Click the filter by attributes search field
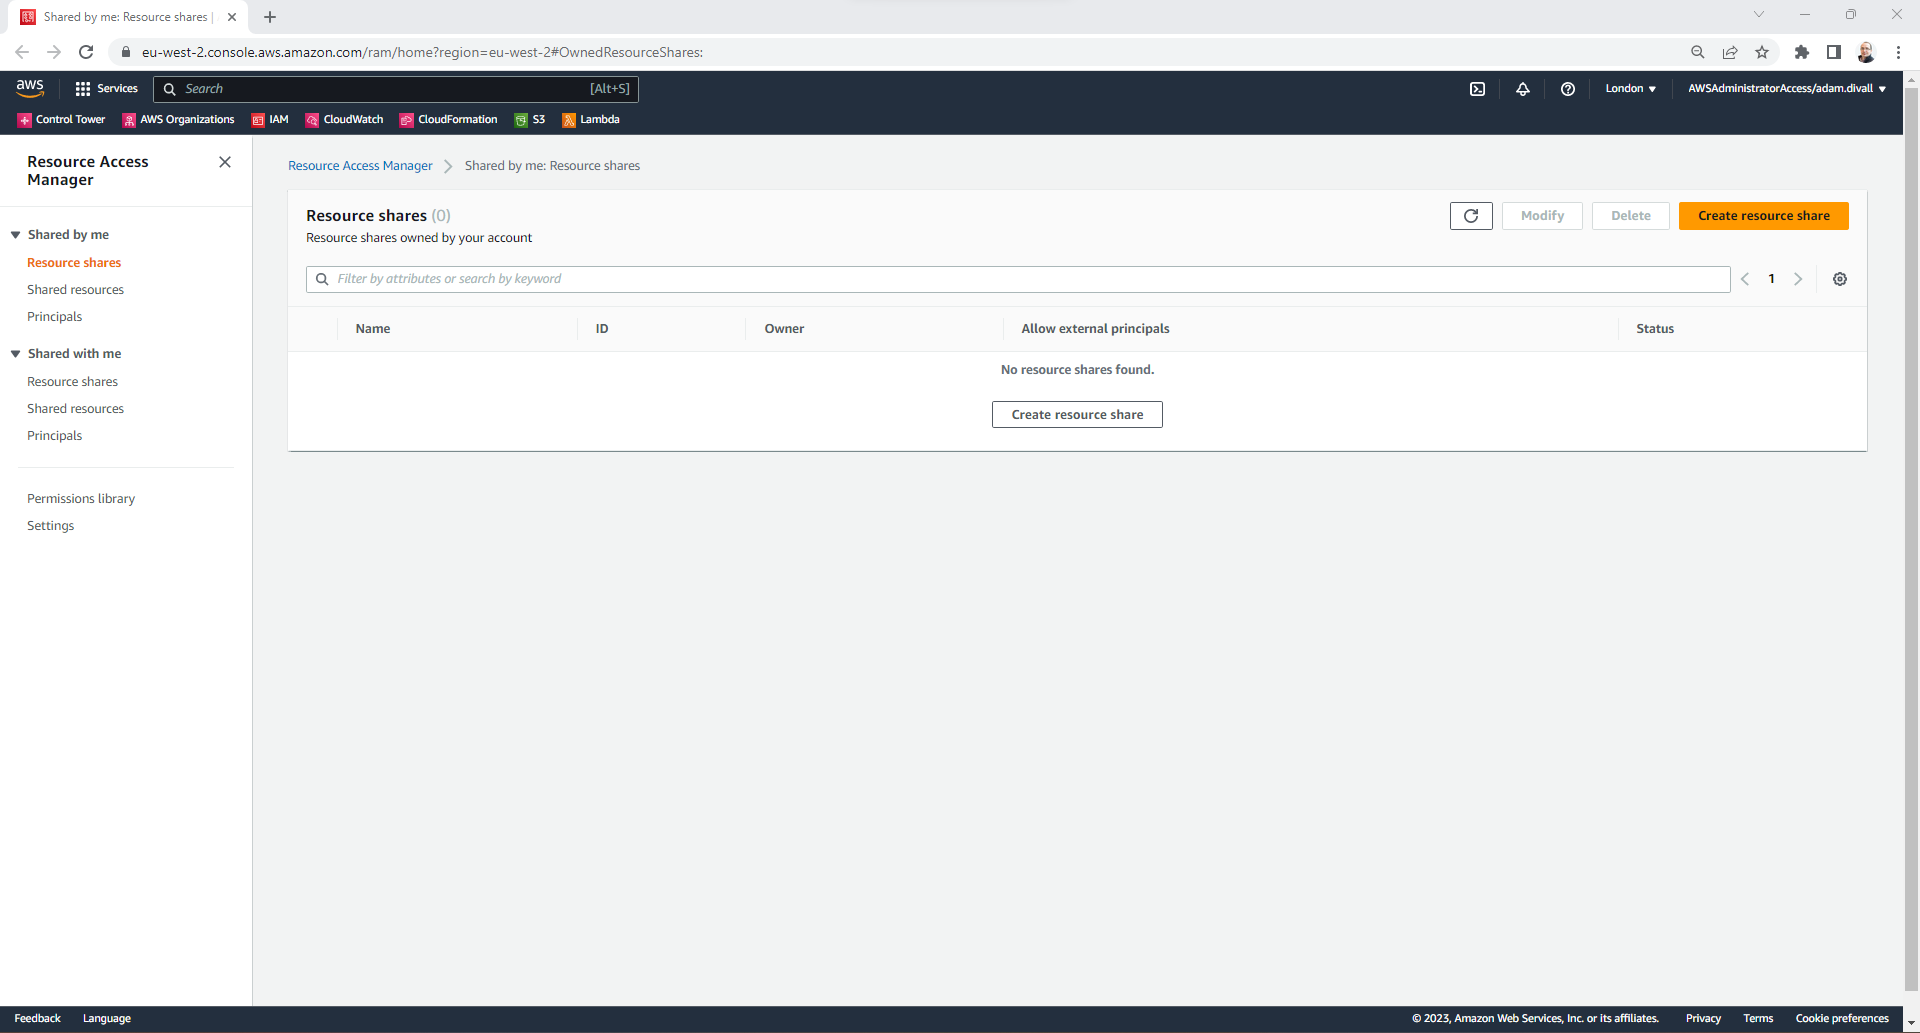 pos(1018,279)
